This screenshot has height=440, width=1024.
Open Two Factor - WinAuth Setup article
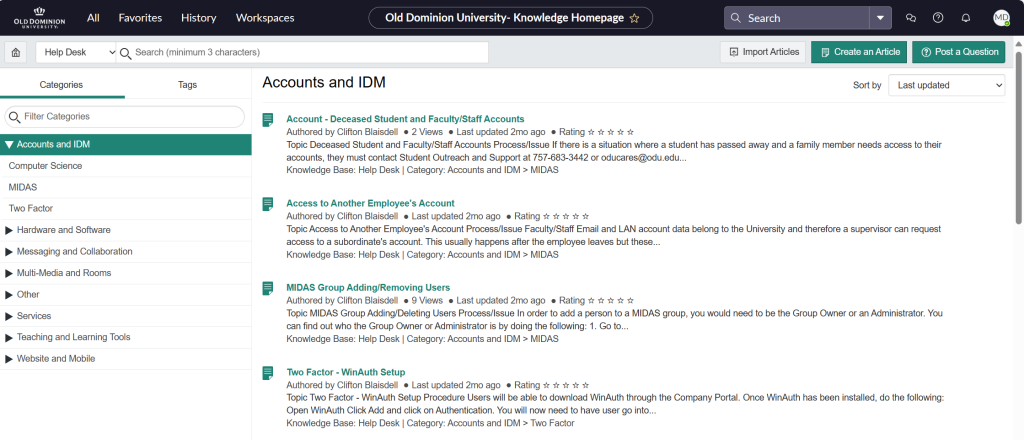345,372
